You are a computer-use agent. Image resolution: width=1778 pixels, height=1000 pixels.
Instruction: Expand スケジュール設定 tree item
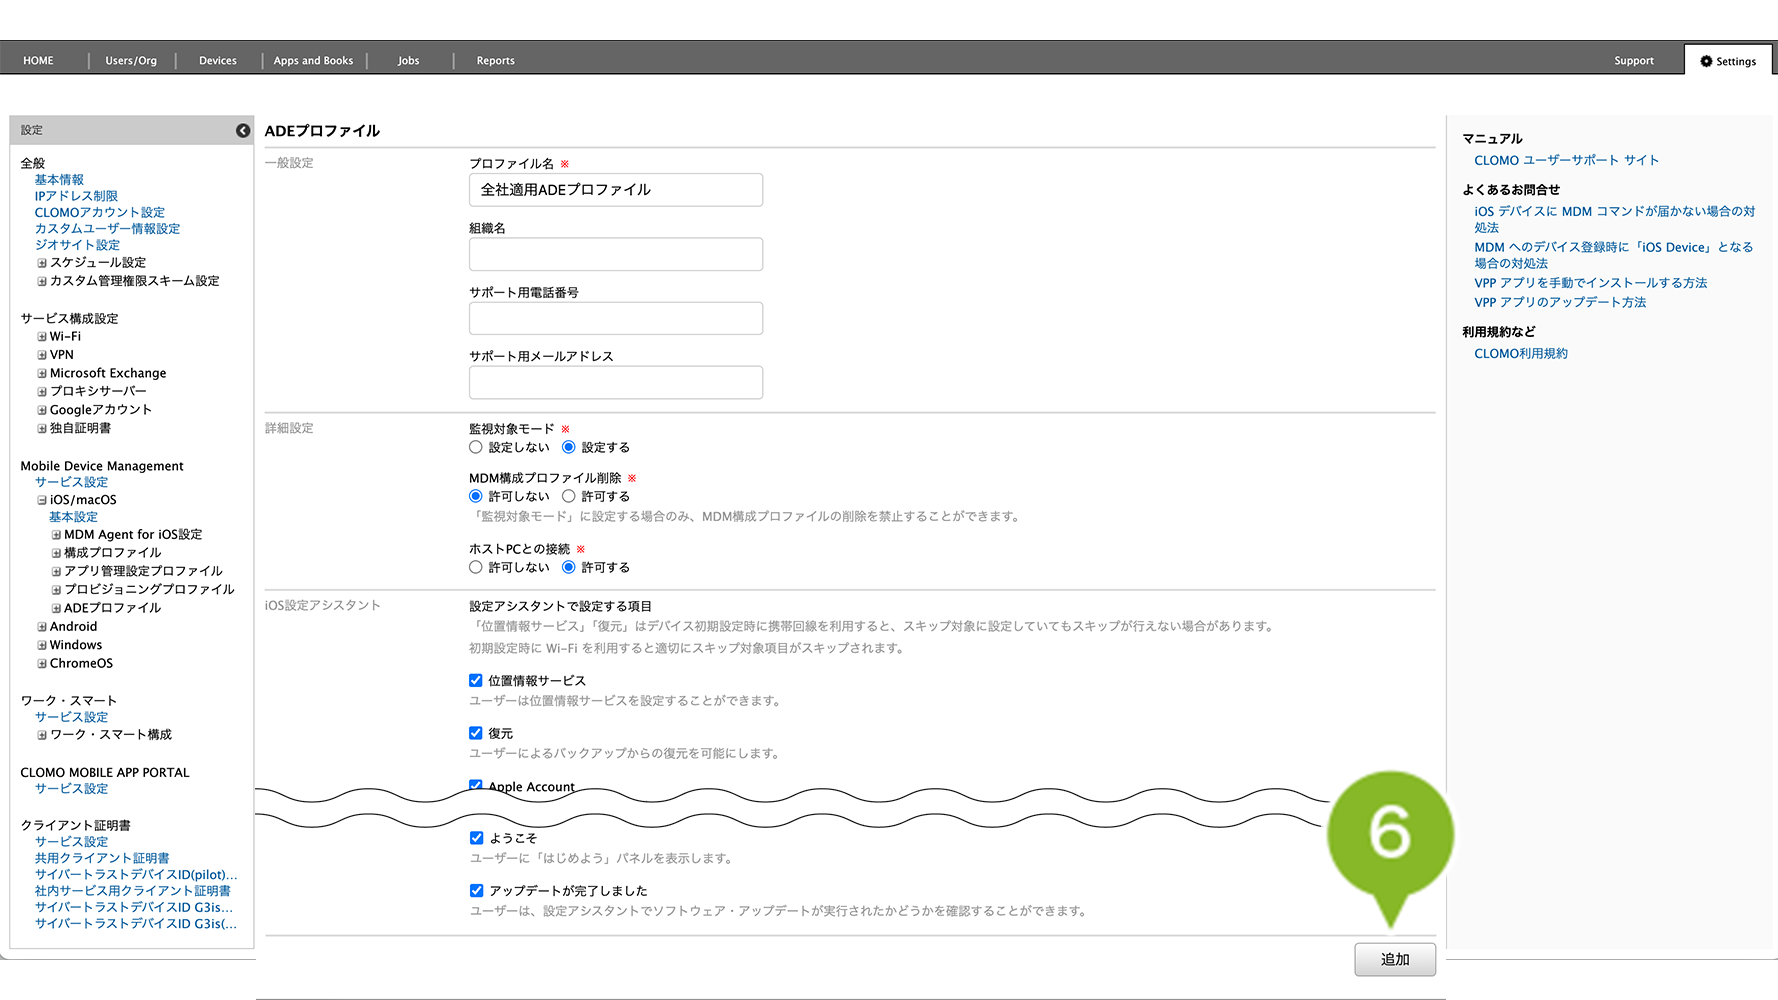(42, 263)
